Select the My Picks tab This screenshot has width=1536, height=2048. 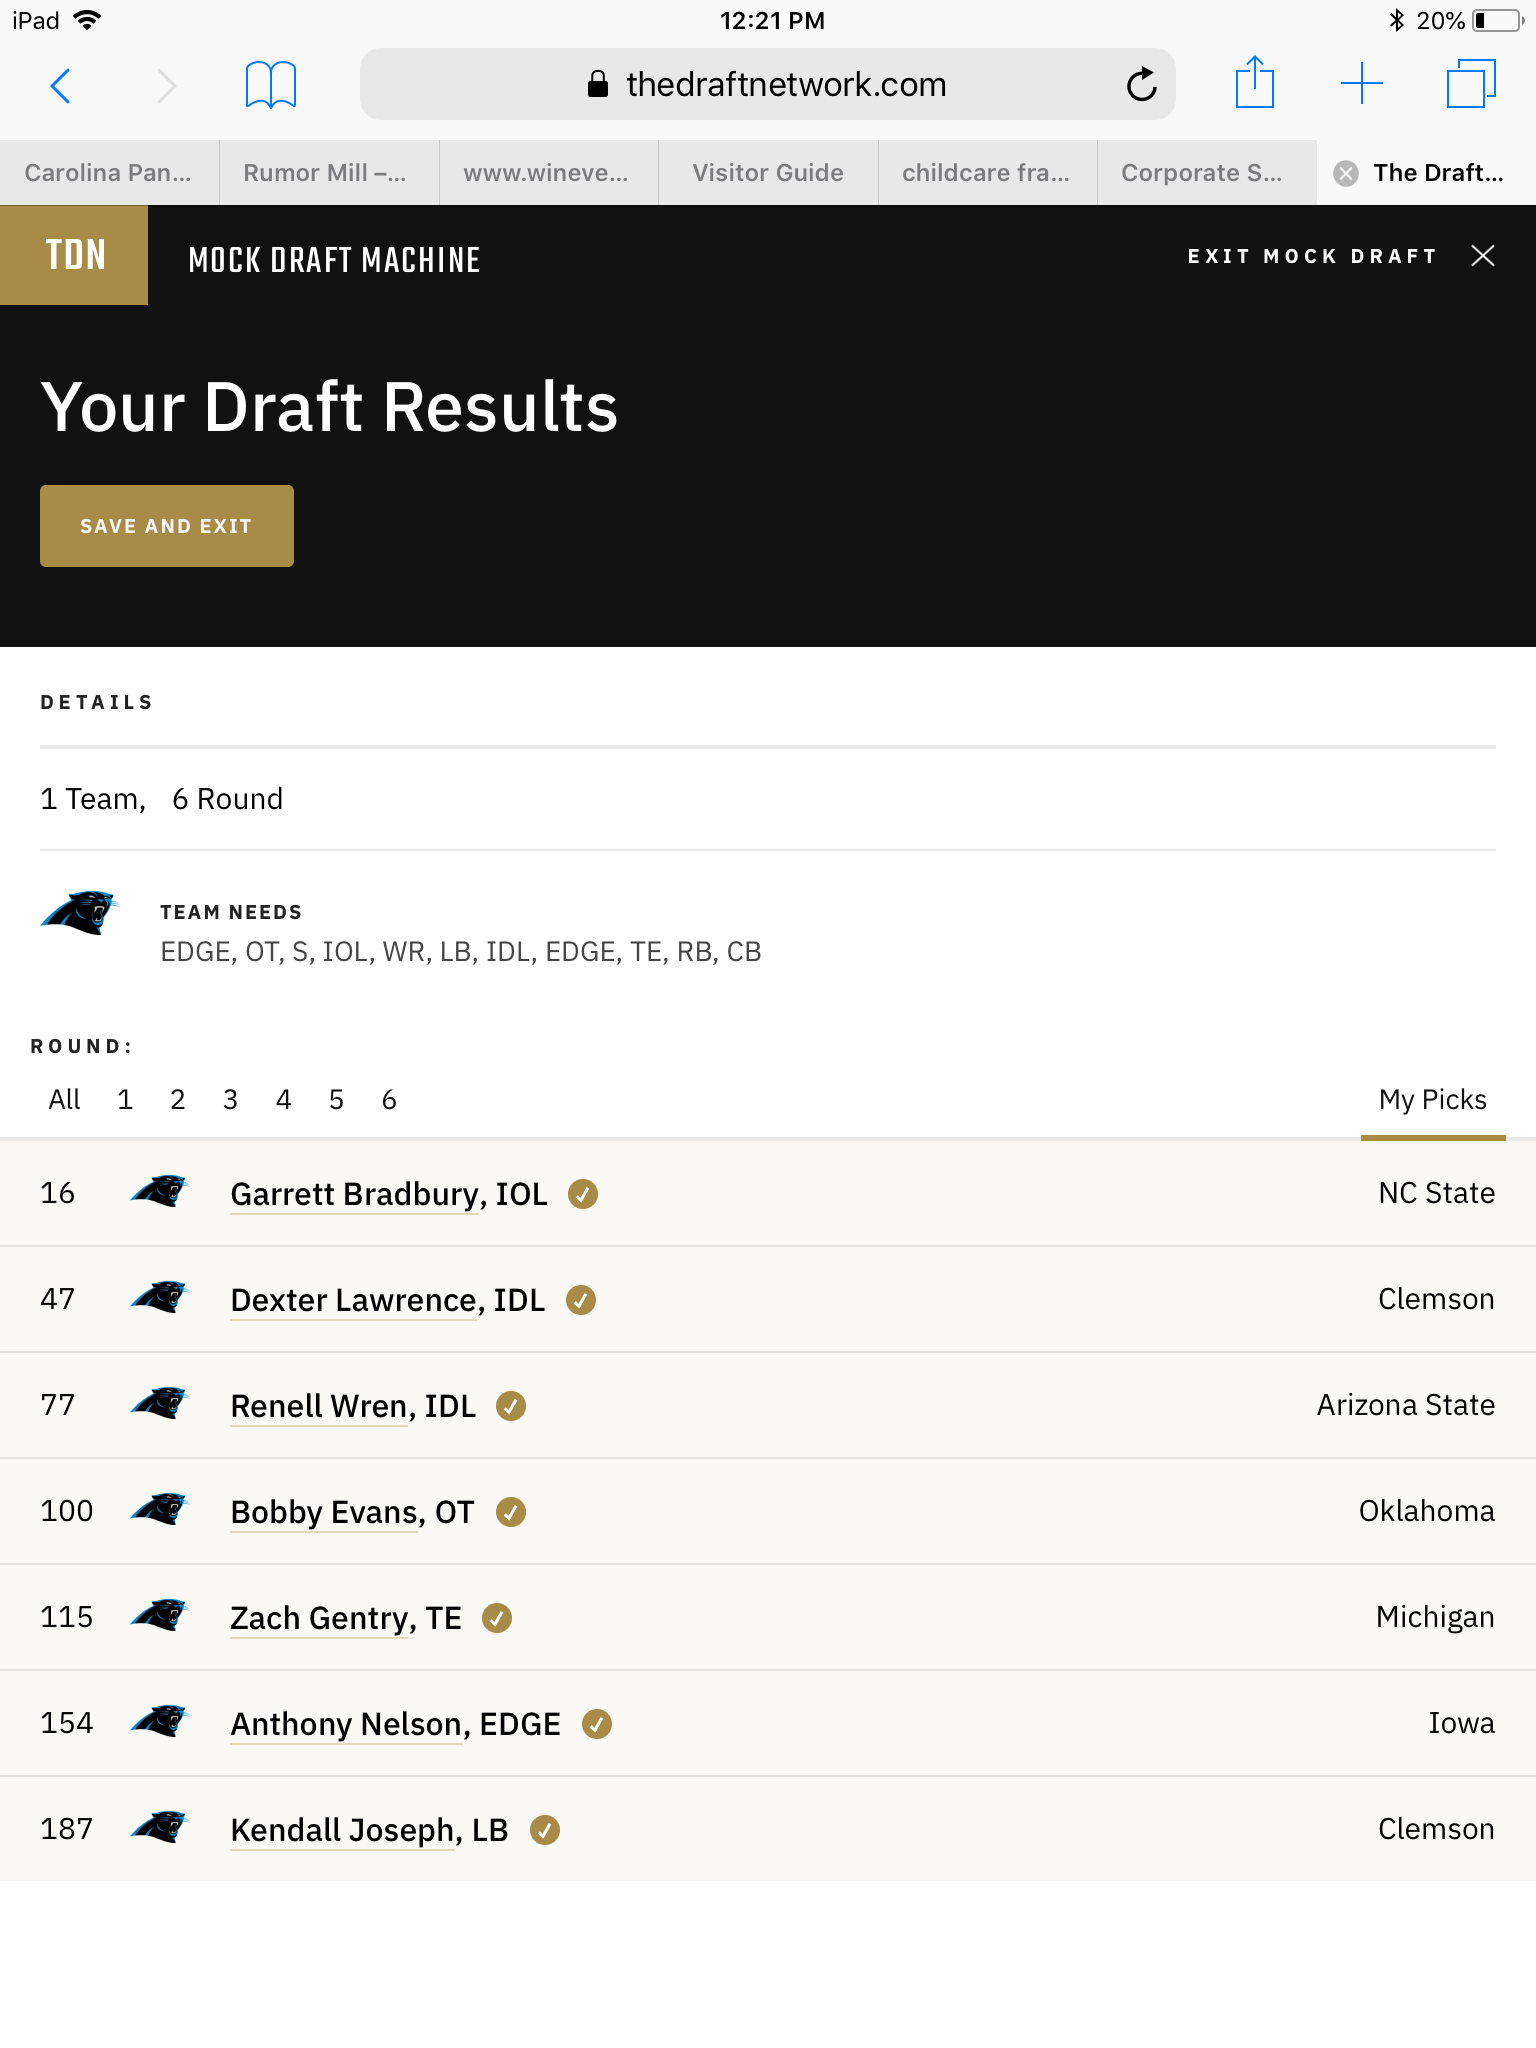pos(1432,1100)
